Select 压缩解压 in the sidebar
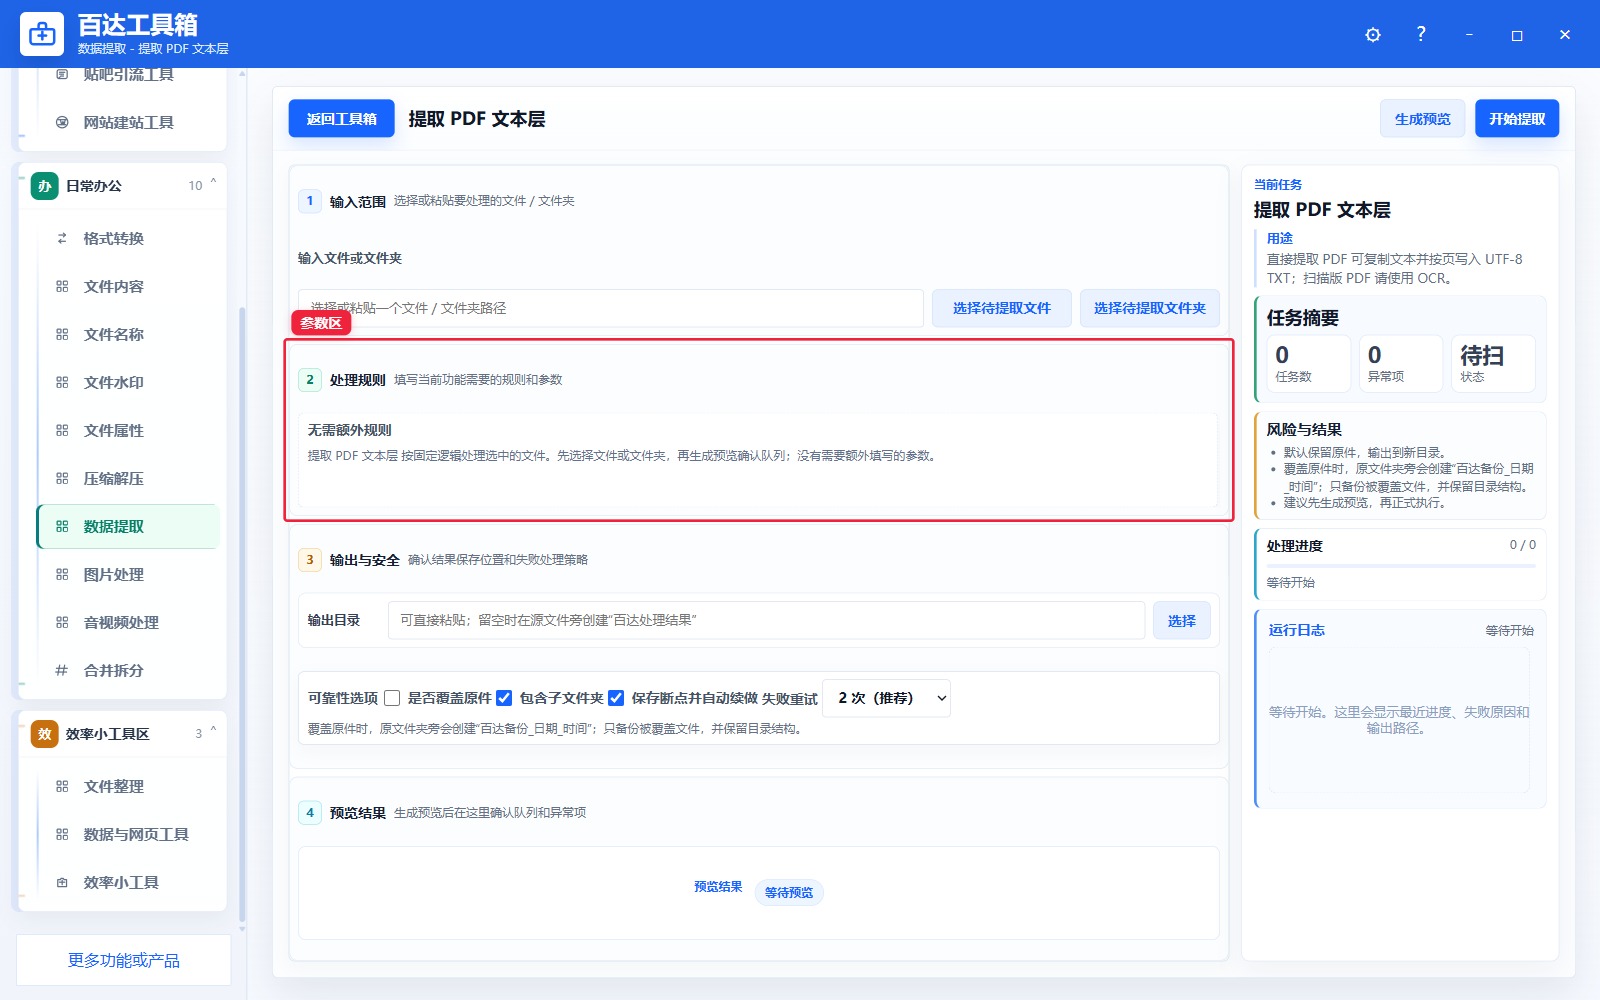Image resolution: width=1600 pixels, height=1000 pixels. click(x=128, y=478)
